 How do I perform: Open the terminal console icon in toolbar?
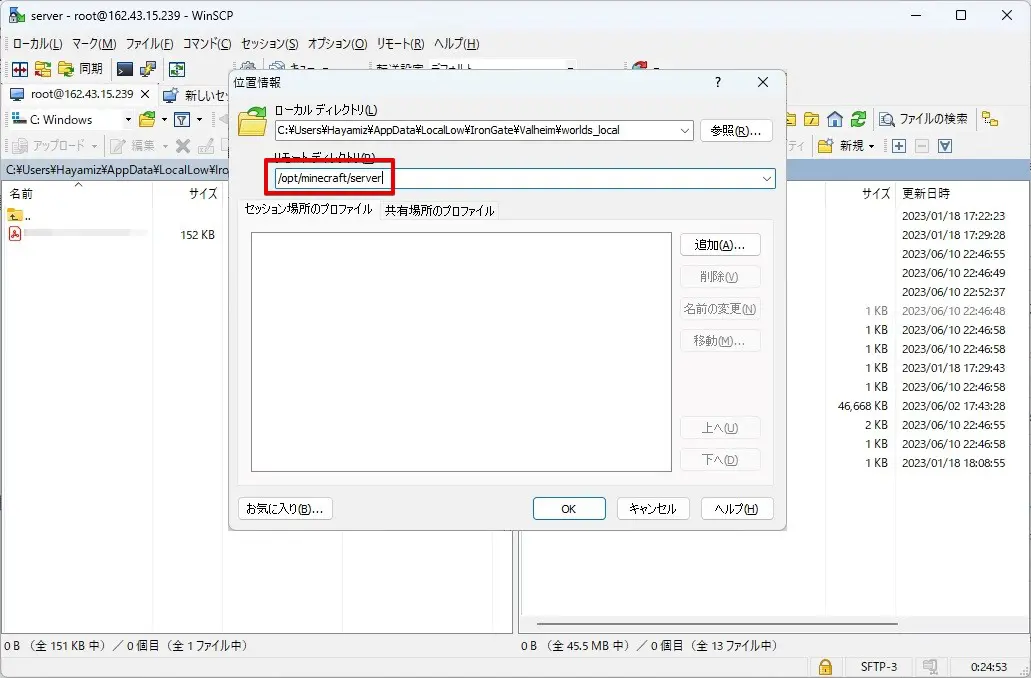pos(124,69)
